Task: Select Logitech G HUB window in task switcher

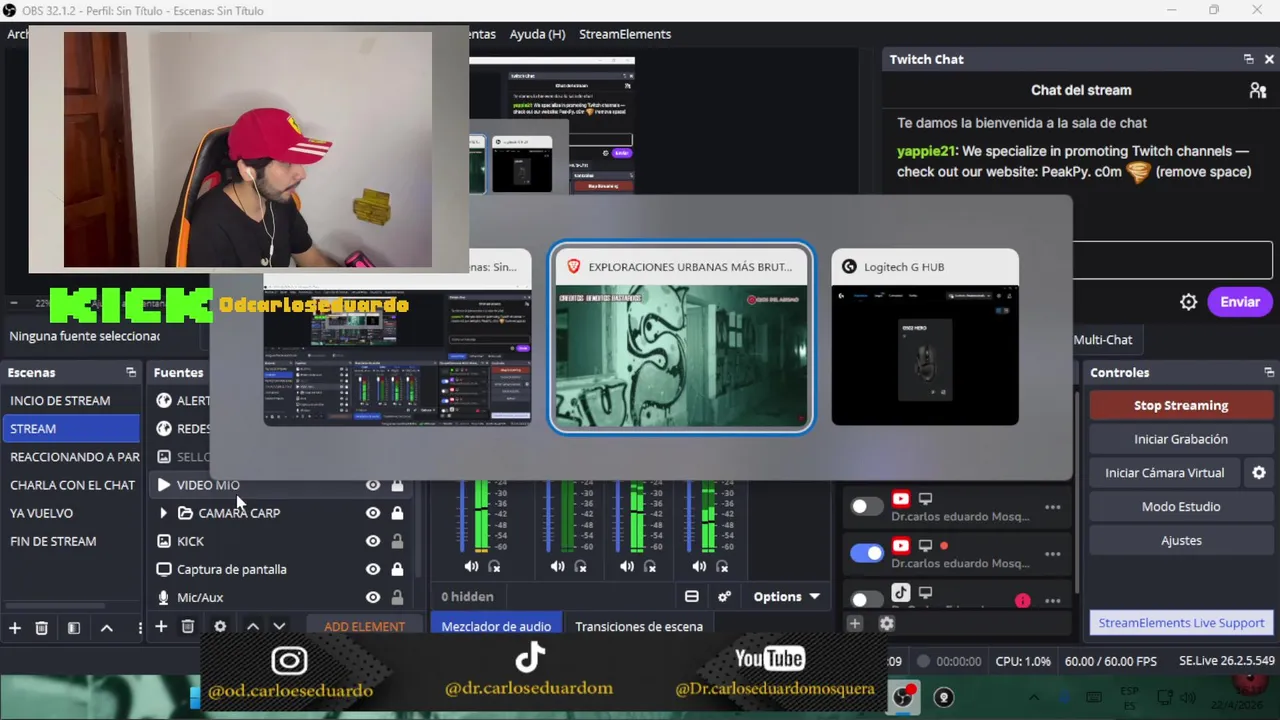Action: pyautogui.click(x=925, y=337)
